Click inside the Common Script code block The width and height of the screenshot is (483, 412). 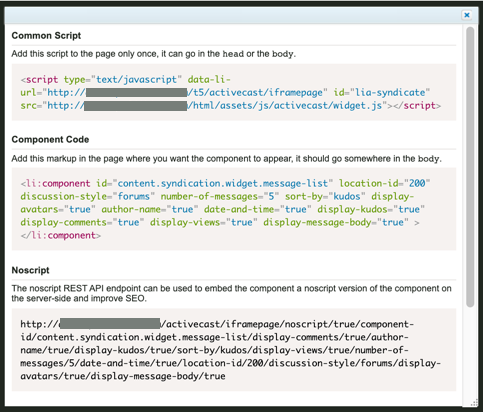(234, 92)
